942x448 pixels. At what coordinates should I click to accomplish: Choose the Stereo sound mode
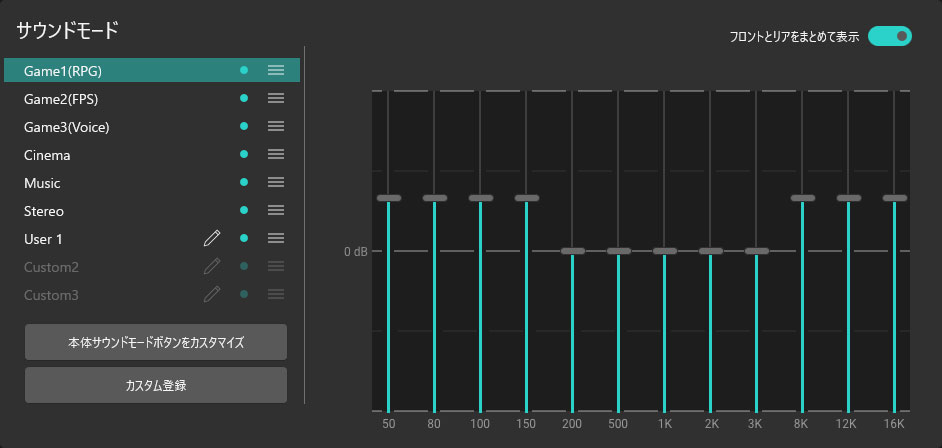[44, 211]
